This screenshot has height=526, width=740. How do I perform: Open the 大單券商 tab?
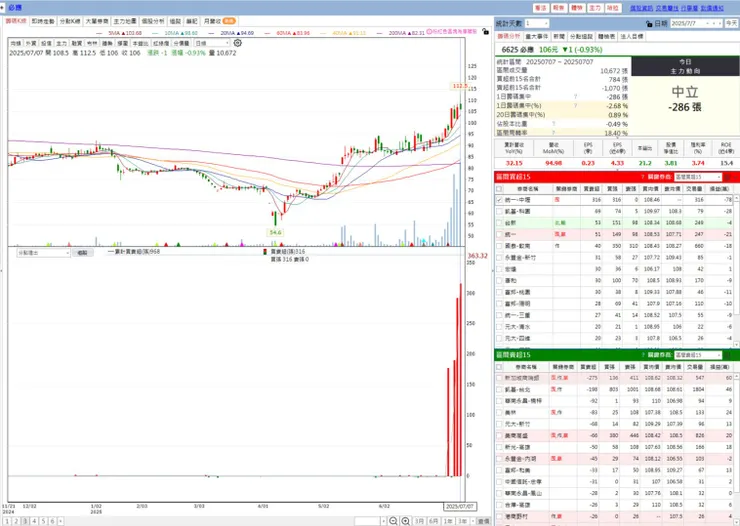[x=97, y=21]
